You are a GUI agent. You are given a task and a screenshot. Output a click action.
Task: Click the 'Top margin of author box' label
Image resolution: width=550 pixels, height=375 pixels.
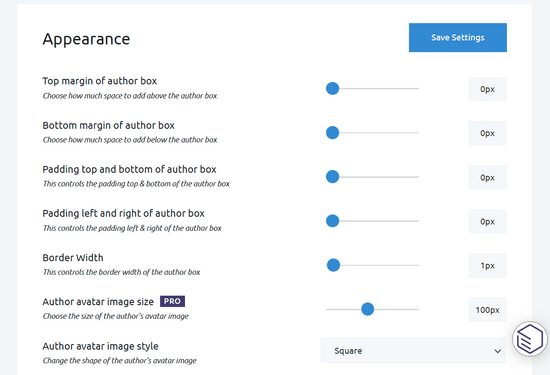pos(100,81)
